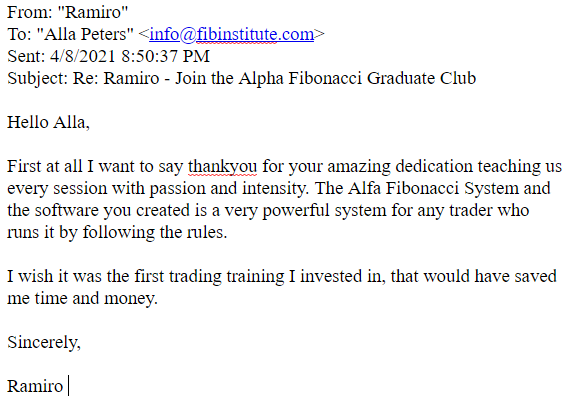Click "Alpha Fibonacci Graduate Club" in subject
The height and width of the screenshot is (403, 573).
click(x=357, y=78)
